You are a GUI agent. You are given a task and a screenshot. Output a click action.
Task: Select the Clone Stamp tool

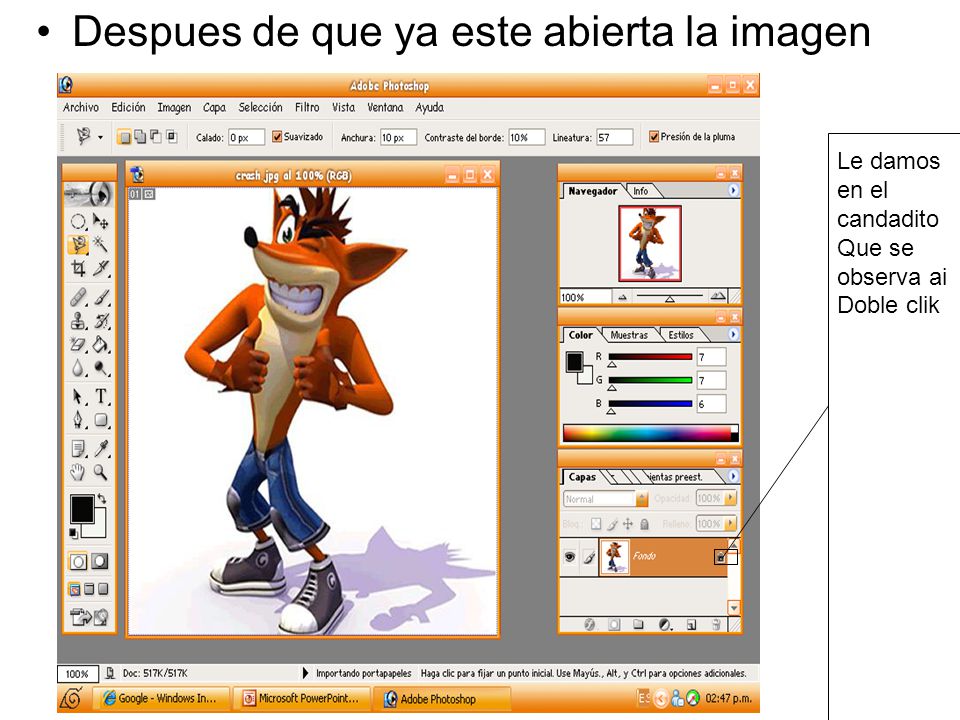point(78,321)
